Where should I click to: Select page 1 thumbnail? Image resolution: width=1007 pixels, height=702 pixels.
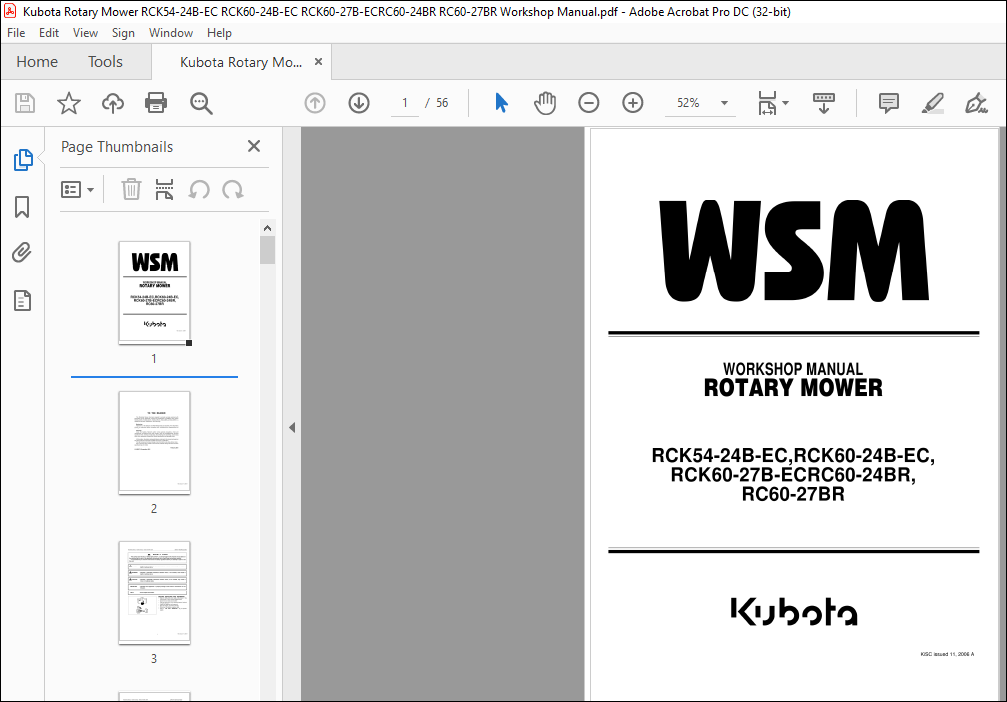(155, 293)
